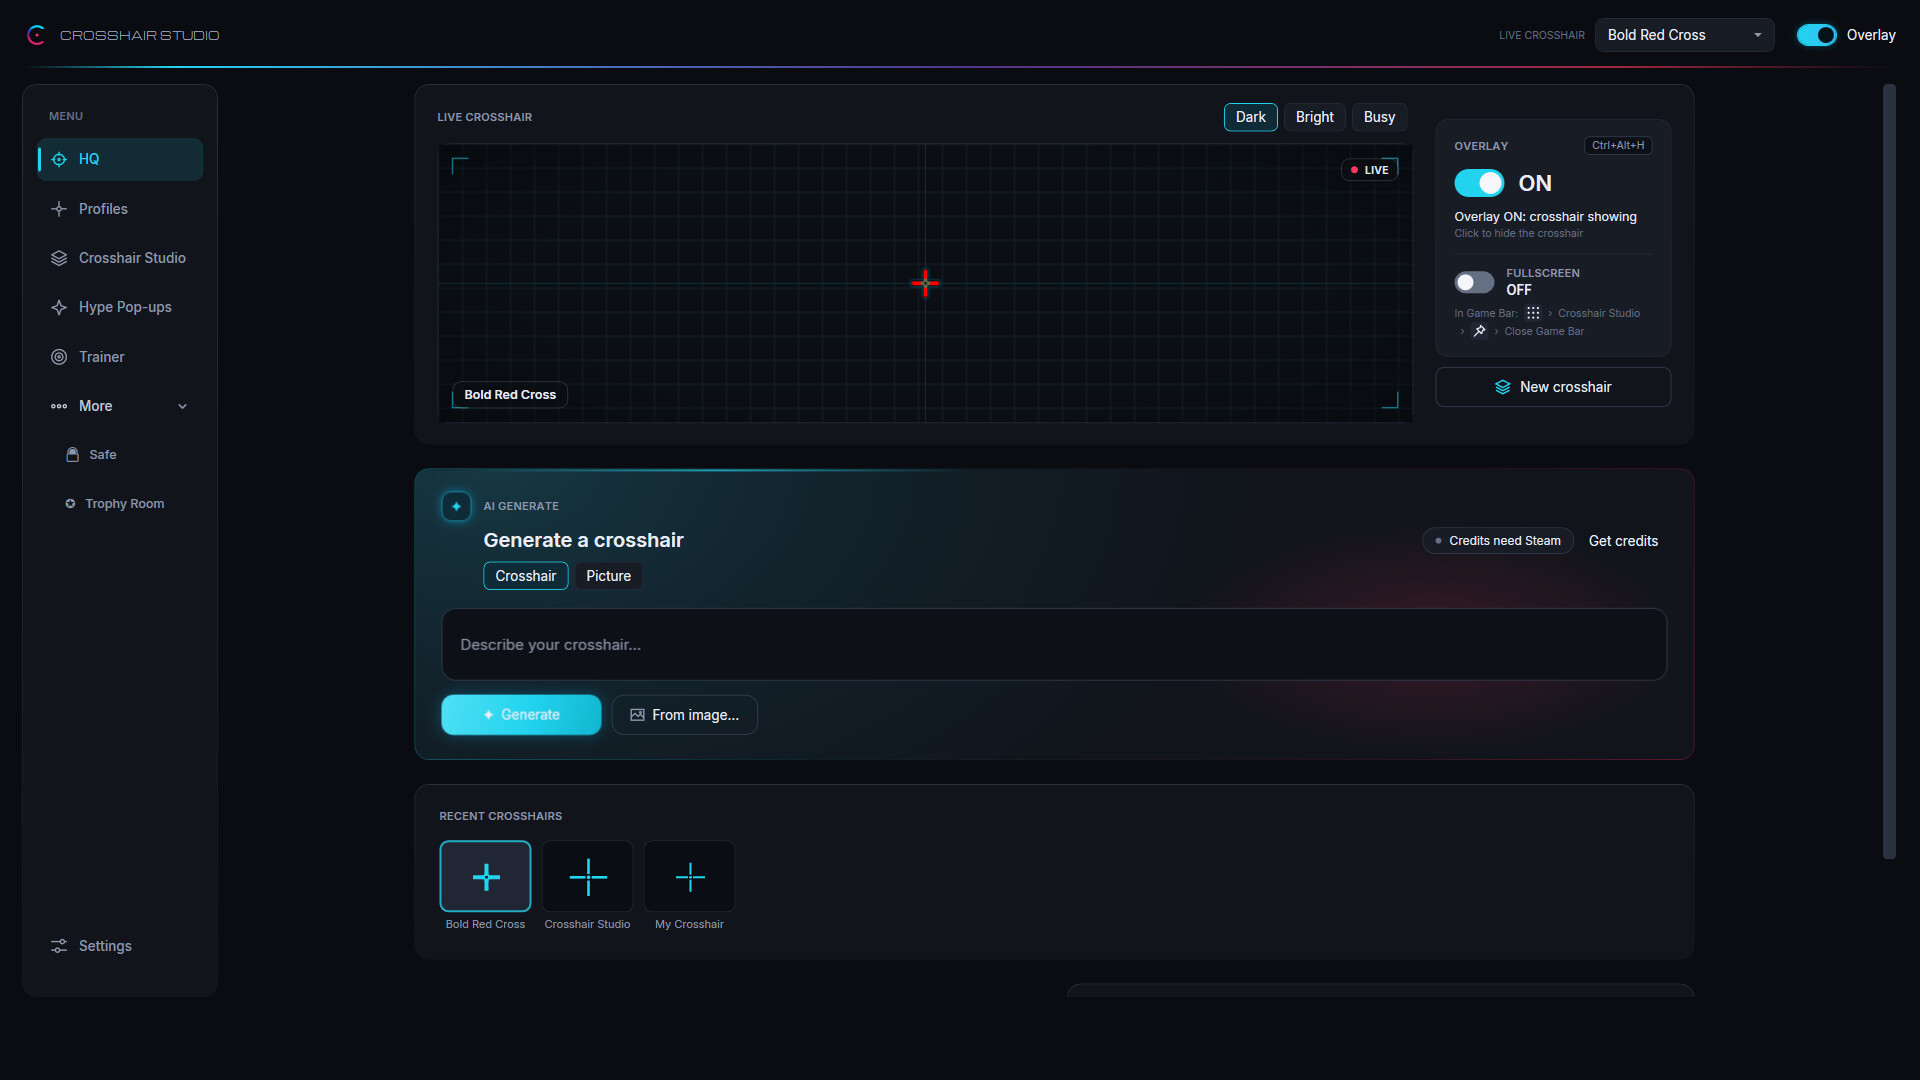Select the My Crosshair recent thumbnail

[x=689, y=876]
